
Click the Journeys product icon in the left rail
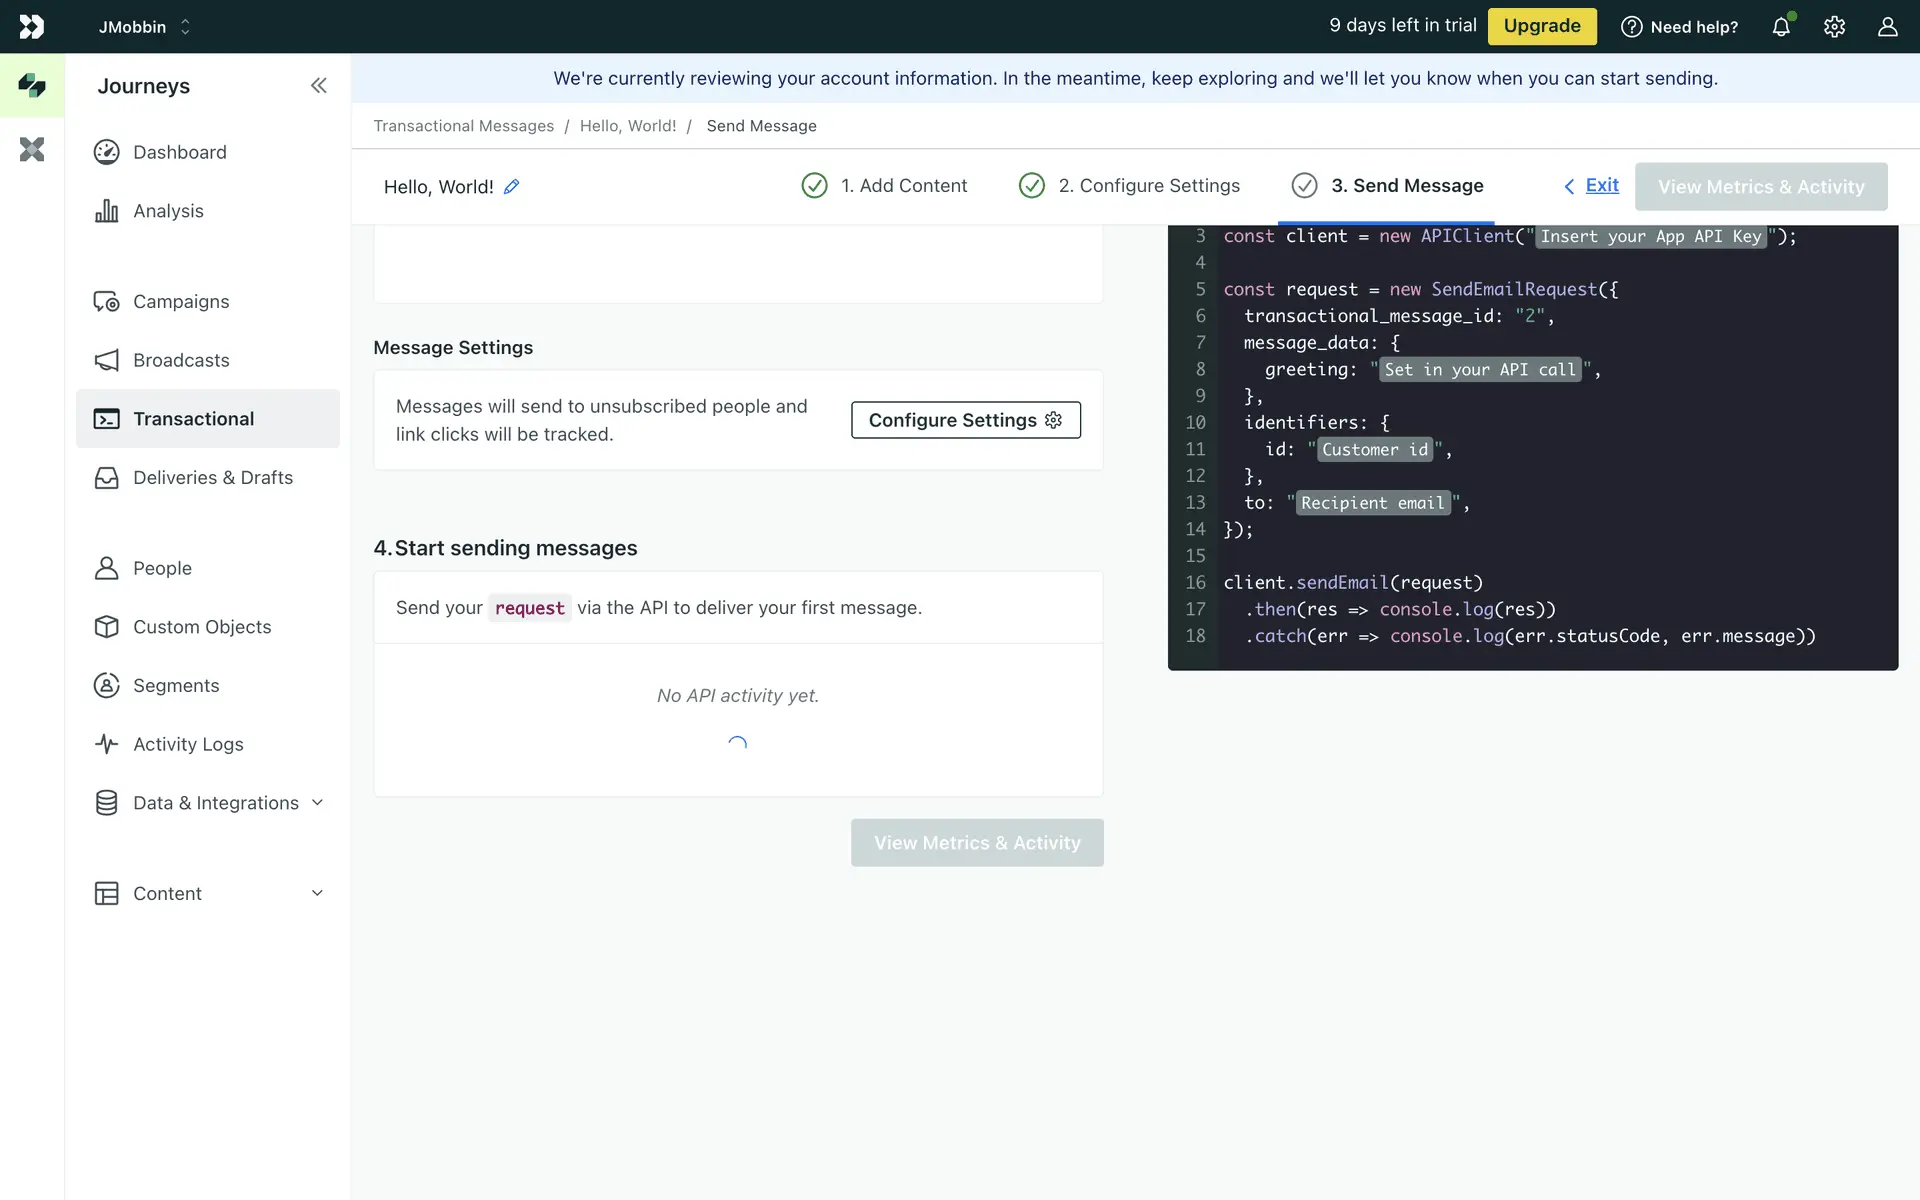[32, 86]
